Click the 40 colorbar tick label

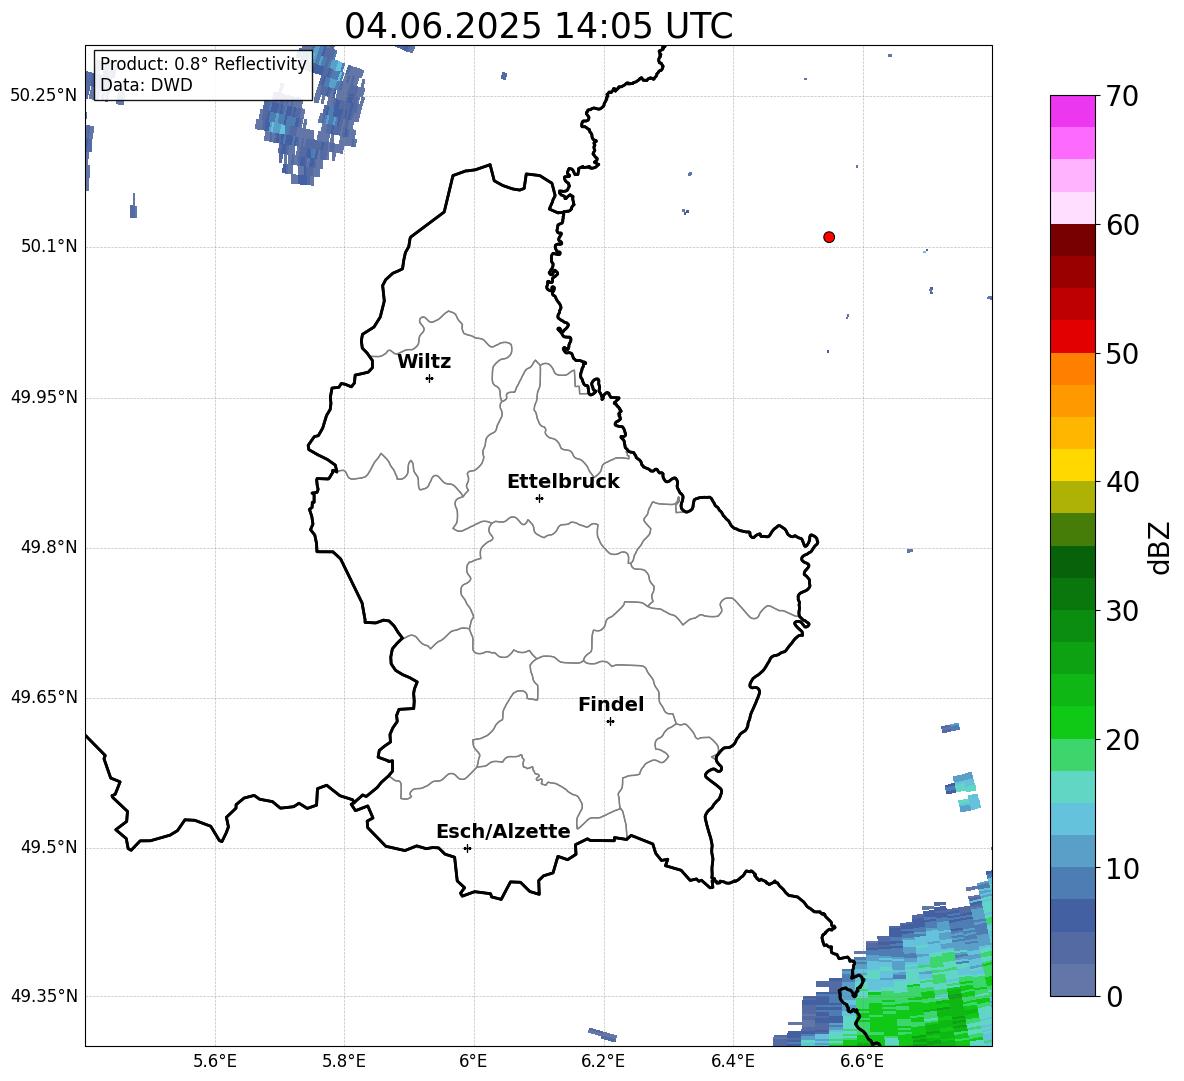[1122, 482]
